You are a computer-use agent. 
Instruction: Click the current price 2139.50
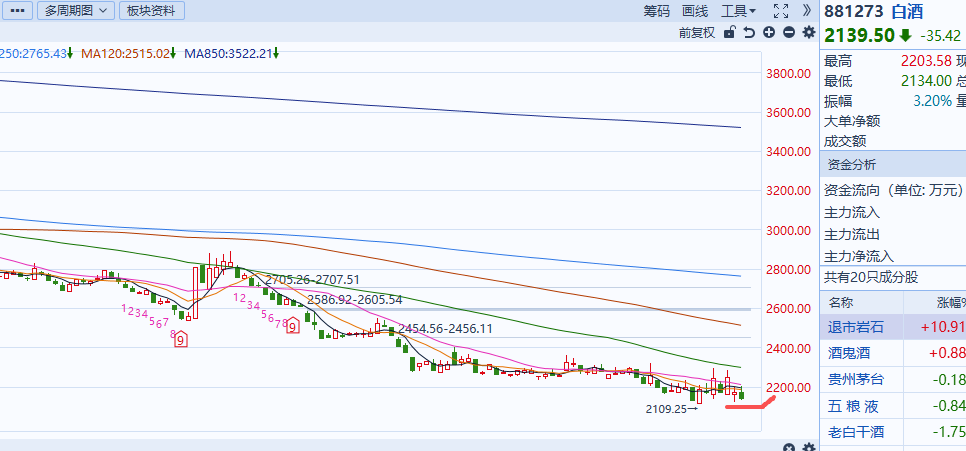tap(859, 35)
